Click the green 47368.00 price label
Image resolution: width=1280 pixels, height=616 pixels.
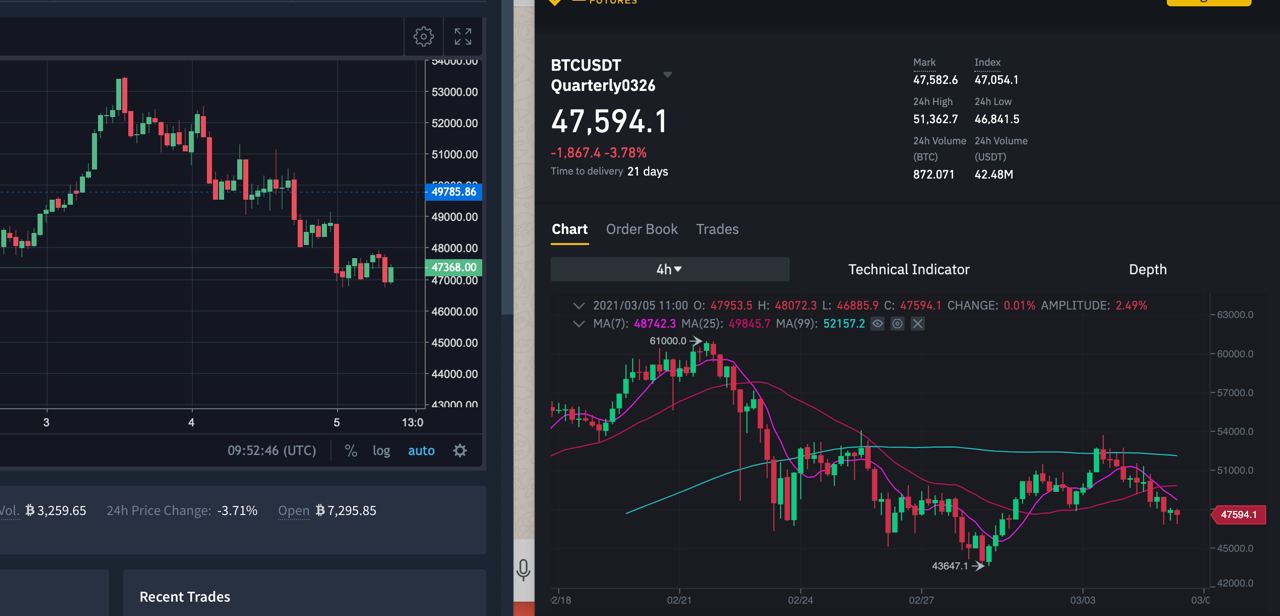click(454, 268)
